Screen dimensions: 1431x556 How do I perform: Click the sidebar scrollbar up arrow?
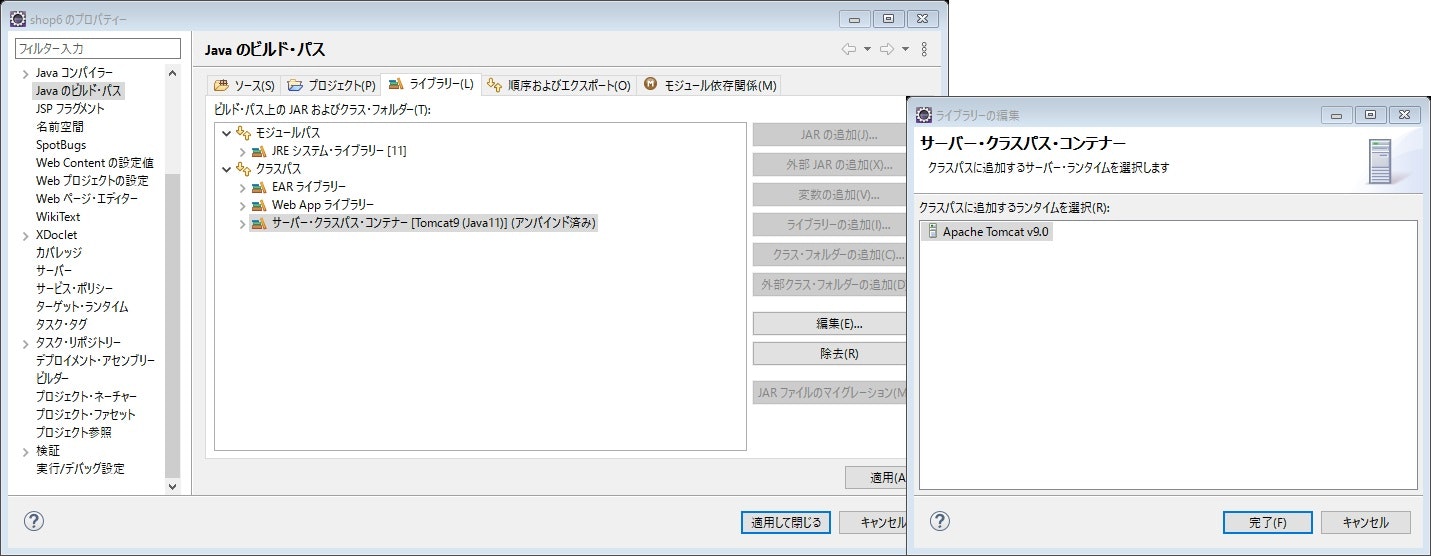tap(172, 73)
